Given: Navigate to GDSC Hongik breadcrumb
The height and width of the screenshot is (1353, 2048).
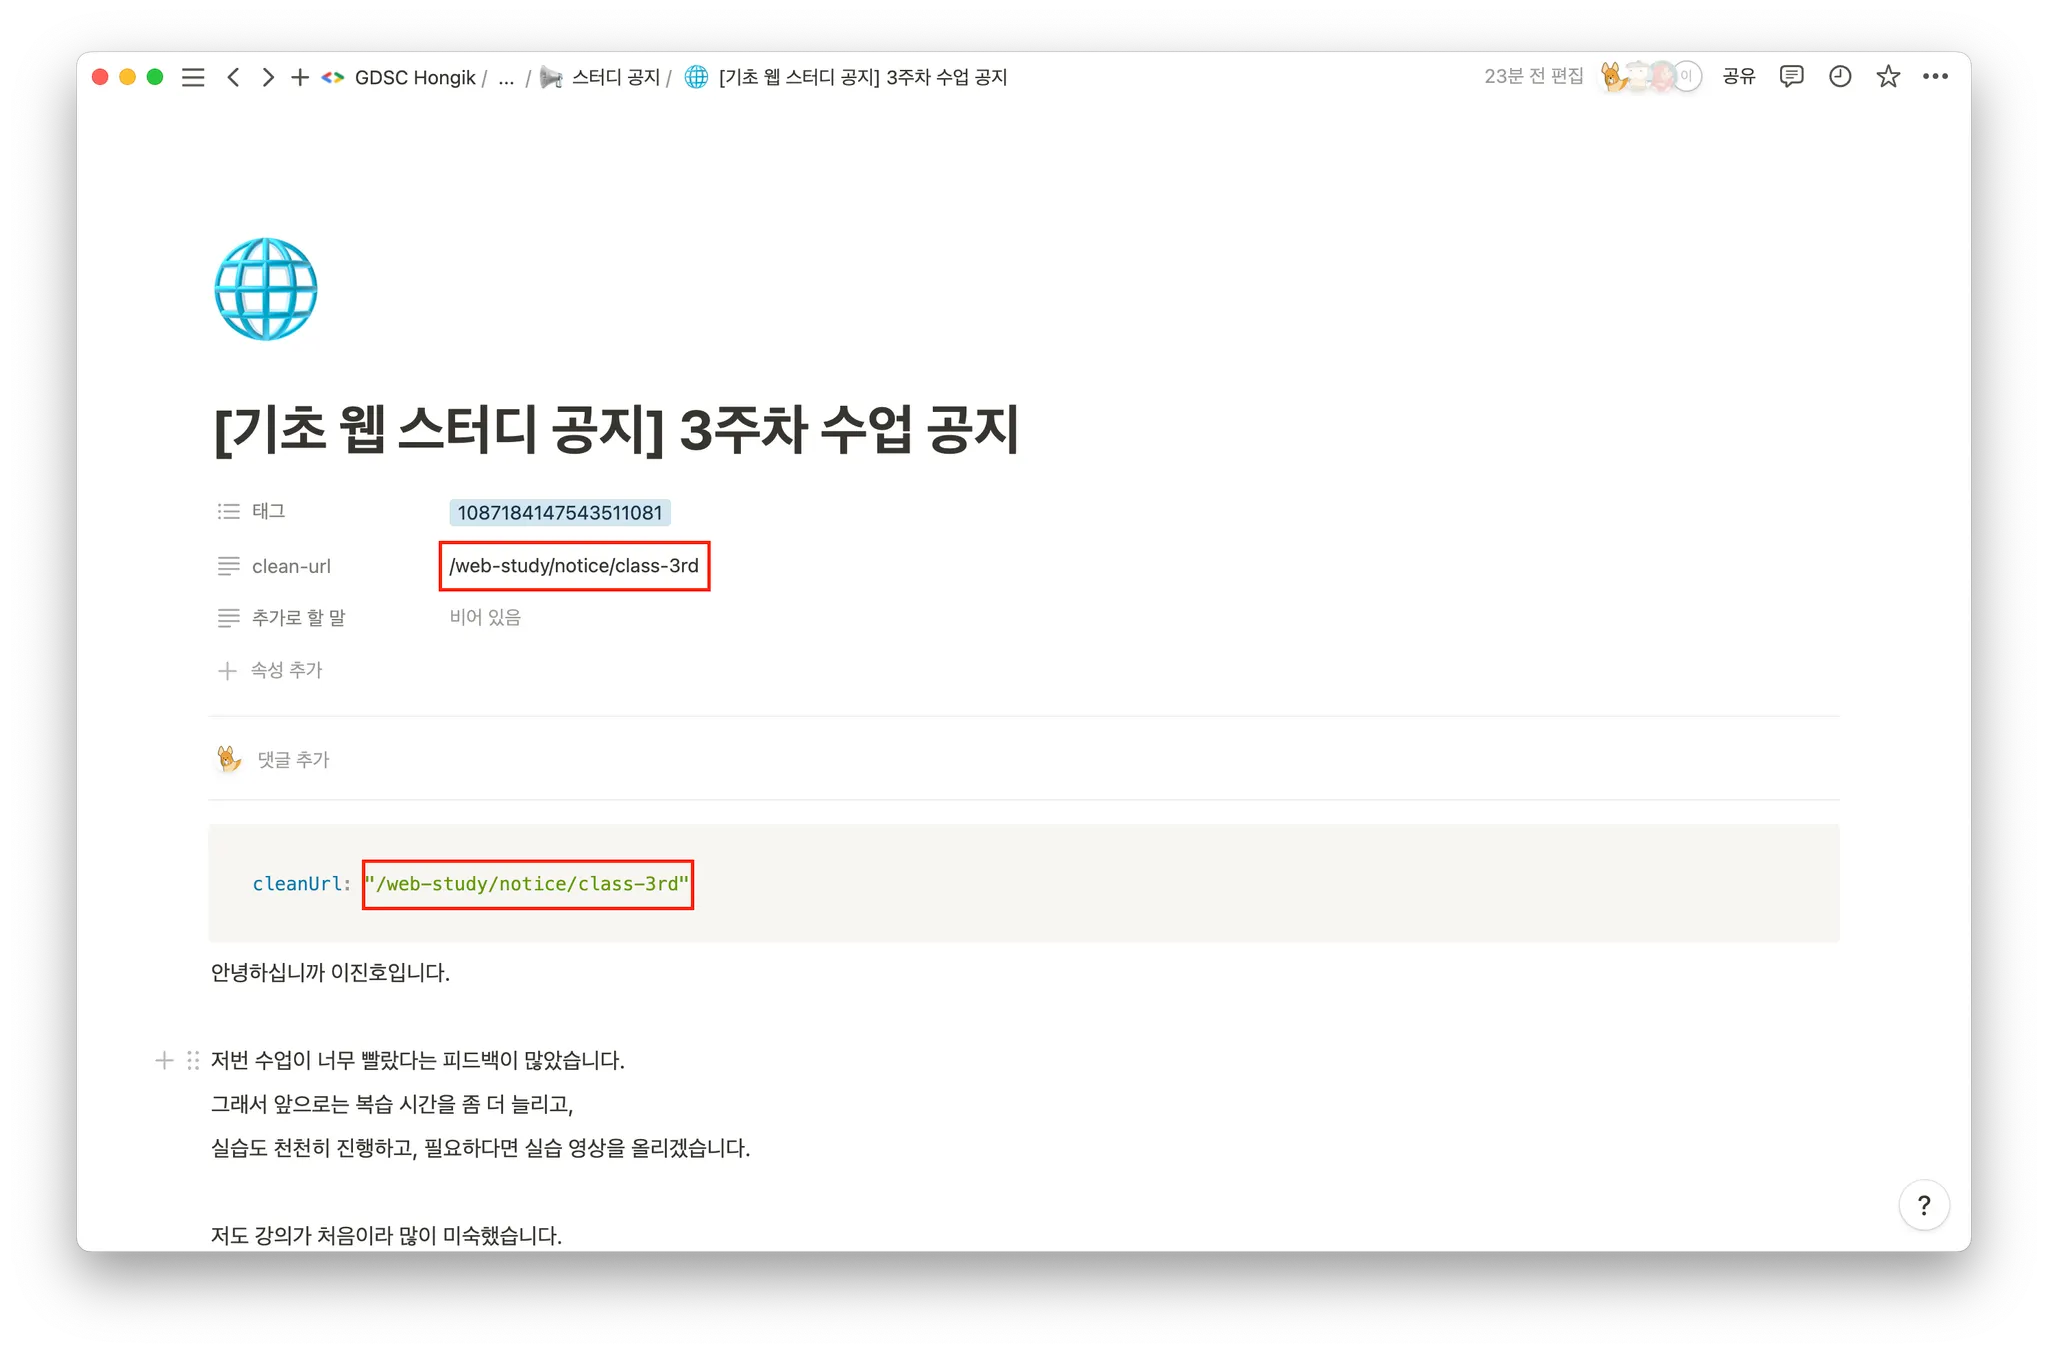Looking at the screenshot, I should point(414,78).
